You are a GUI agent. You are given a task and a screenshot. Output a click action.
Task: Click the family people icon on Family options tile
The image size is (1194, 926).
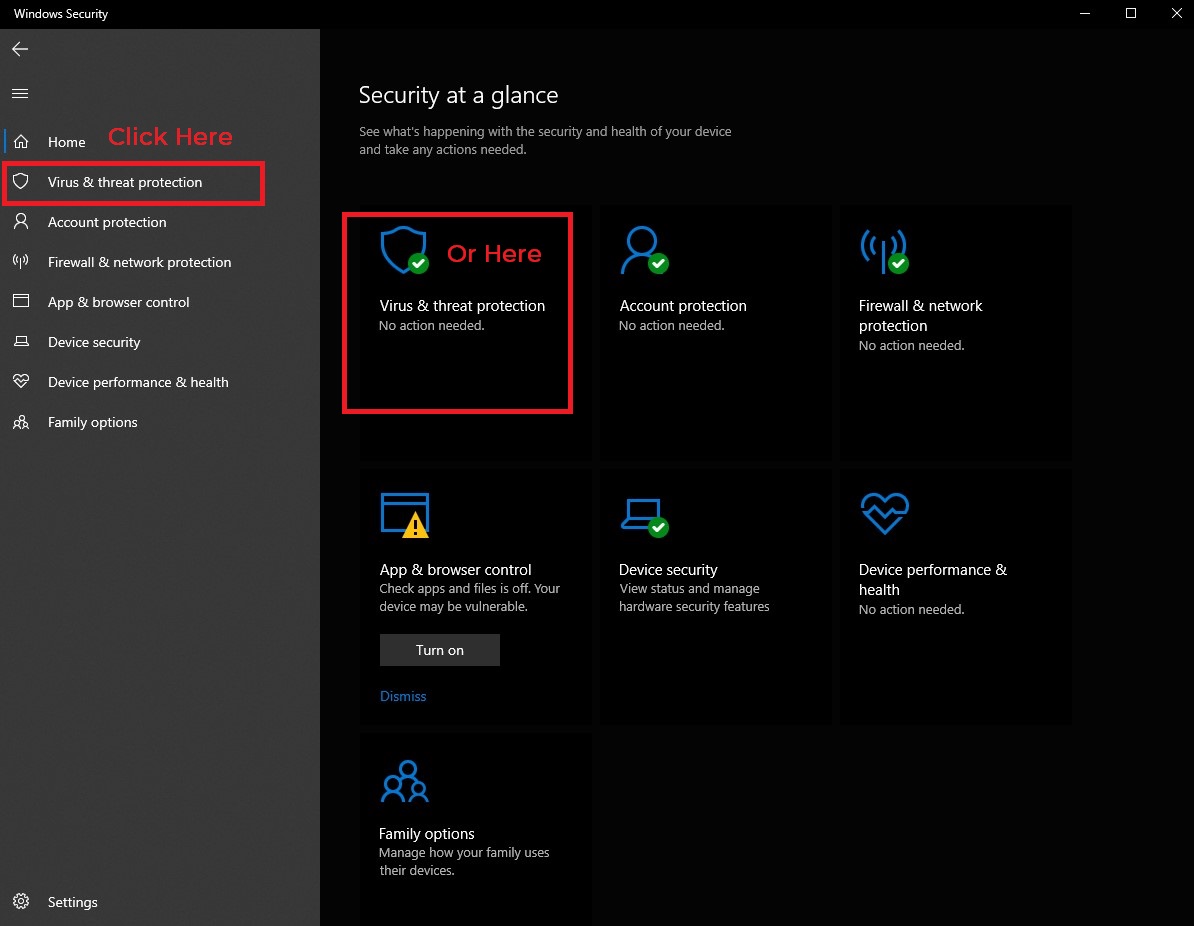(x=405, y=781)
